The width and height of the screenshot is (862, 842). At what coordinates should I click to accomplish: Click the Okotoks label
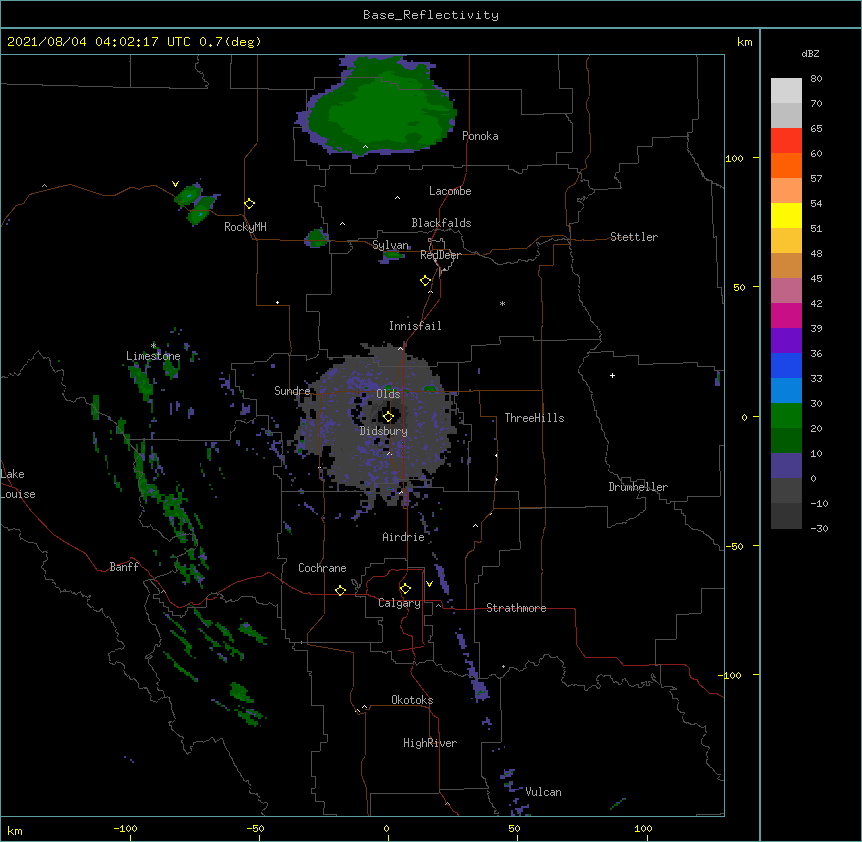coord(412,700)
